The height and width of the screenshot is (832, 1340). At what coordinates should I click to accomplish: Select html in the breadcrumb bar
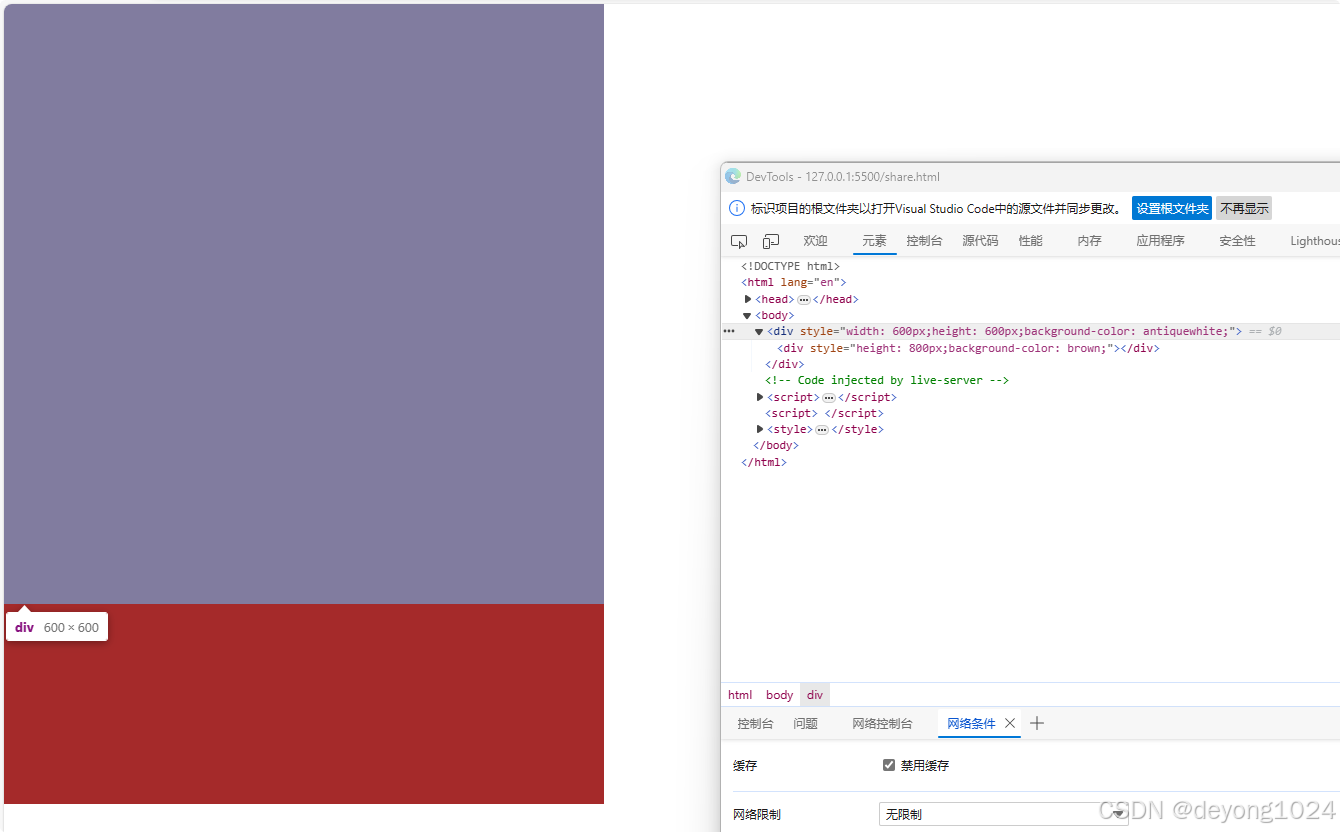pos(740,695)
